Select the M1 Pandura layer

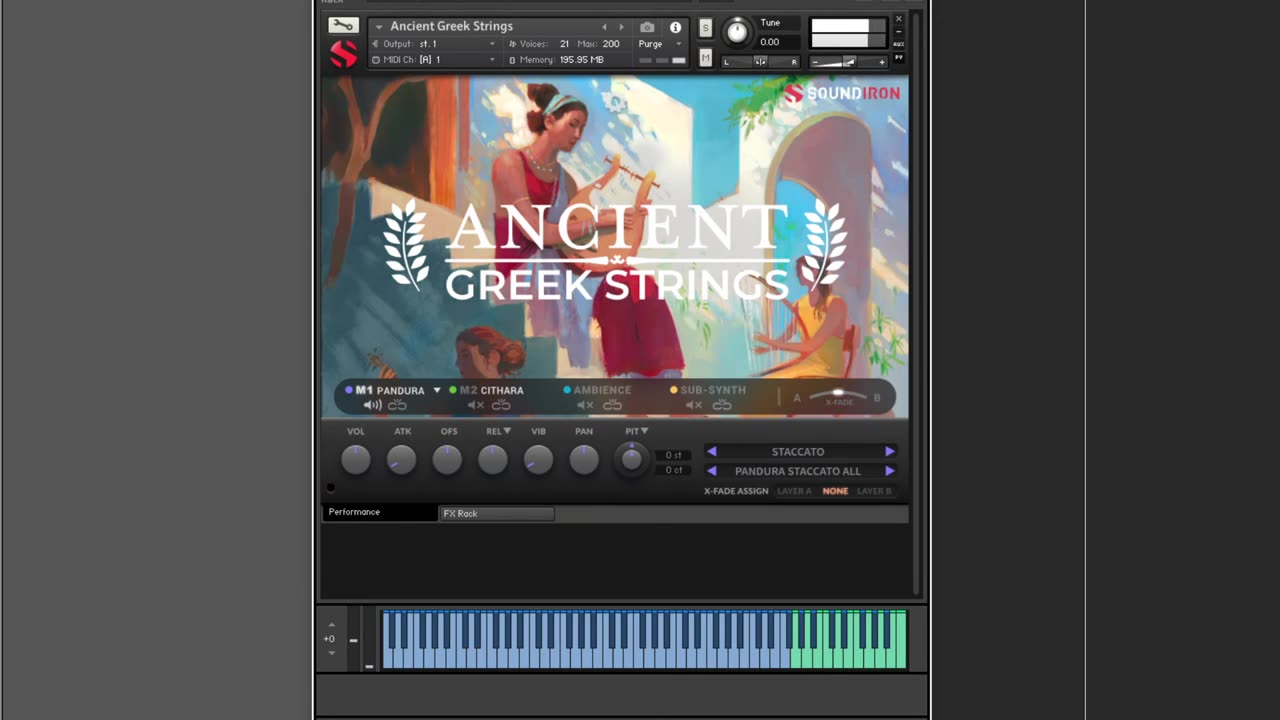click(x=385, y=390)
